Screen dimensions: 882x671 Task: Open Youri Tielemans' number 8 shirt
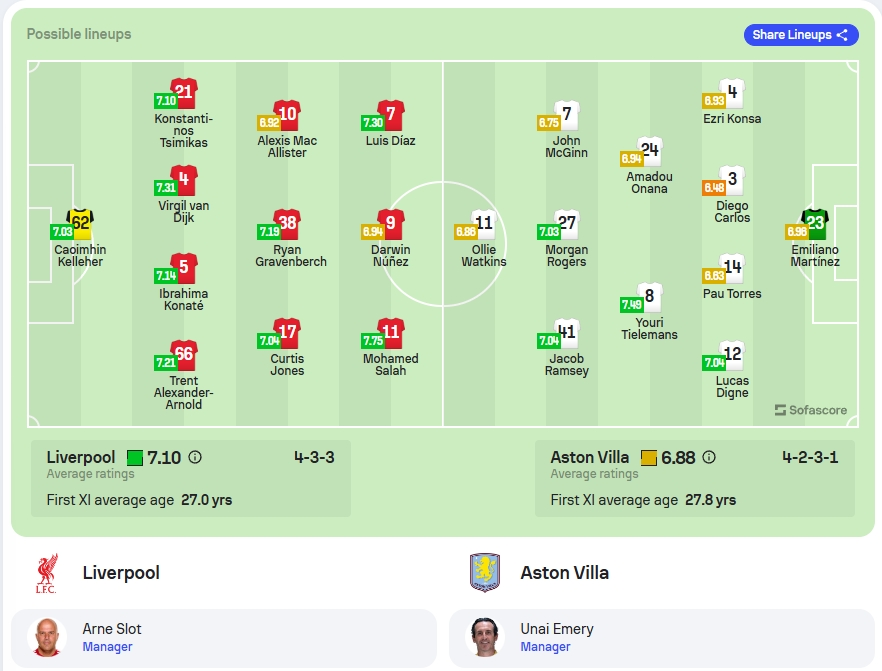coord(649,296)
